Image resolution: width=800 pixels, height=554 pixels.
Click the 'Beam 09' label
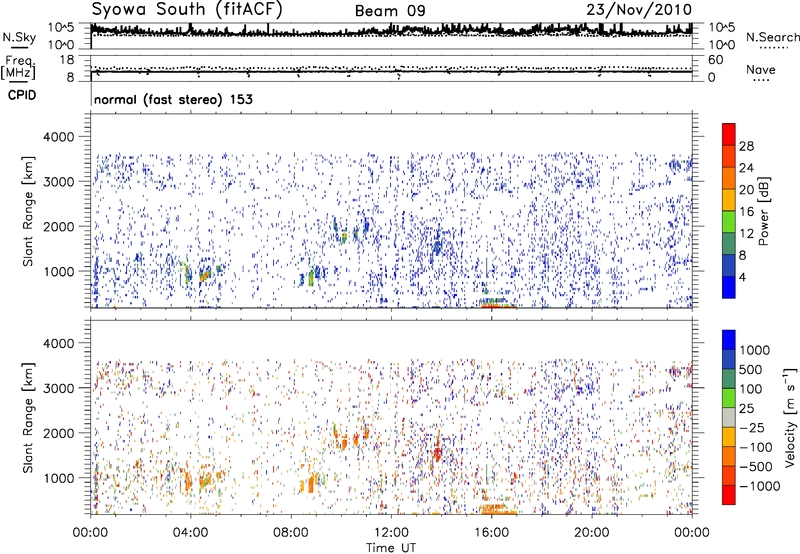pyautogui.click(x=390, y=11)
